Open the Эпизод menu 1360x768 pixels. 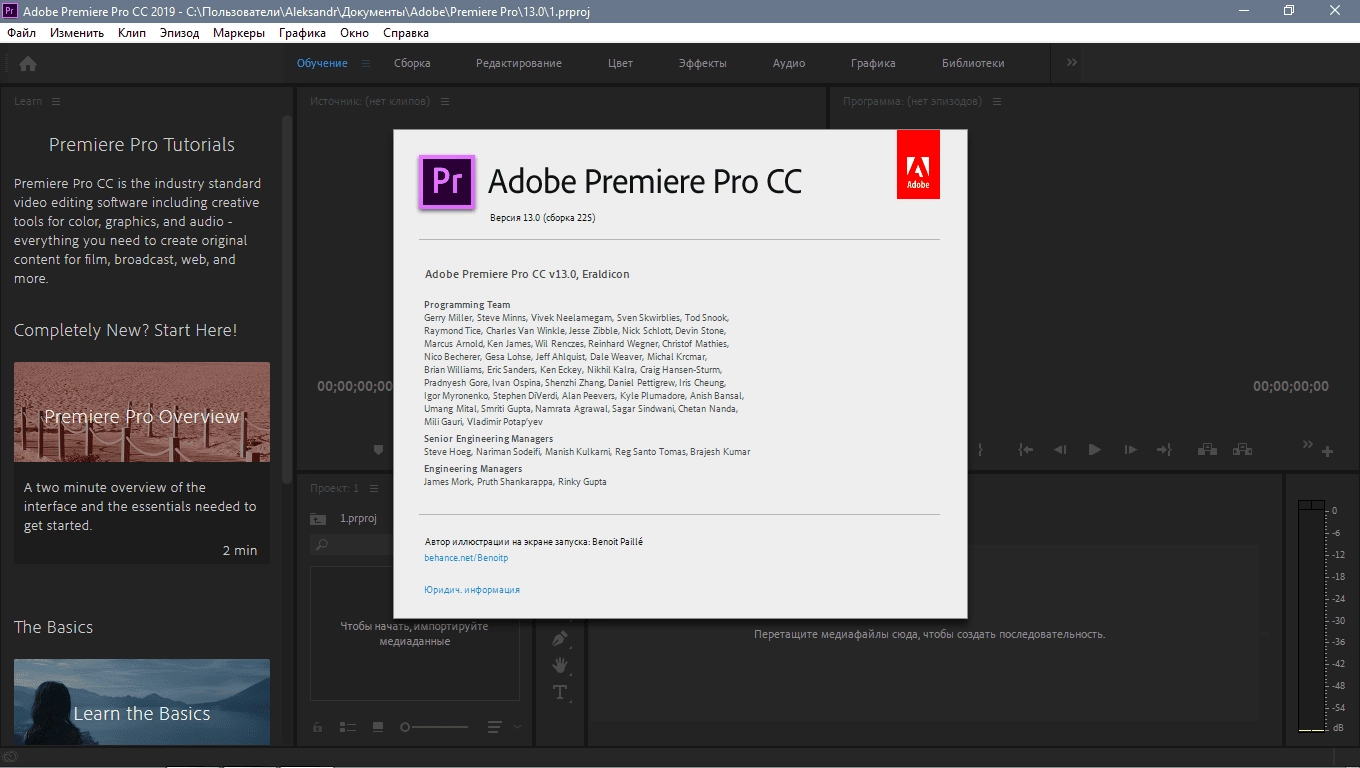click(x=179, y=32)
